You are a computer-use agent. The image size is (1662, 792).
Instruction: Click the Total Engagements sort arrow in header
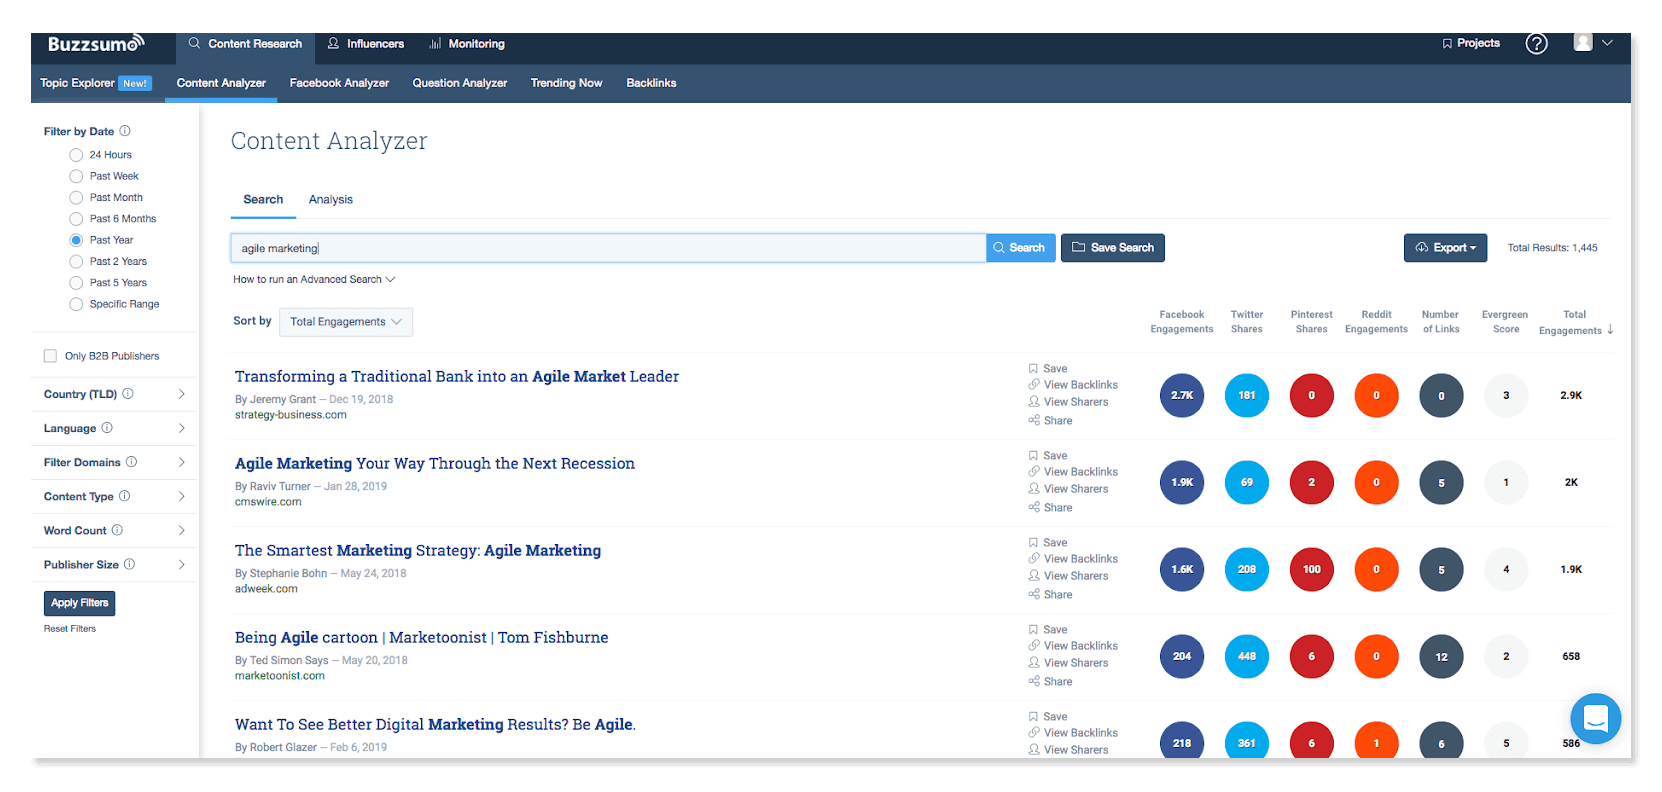1610,329
